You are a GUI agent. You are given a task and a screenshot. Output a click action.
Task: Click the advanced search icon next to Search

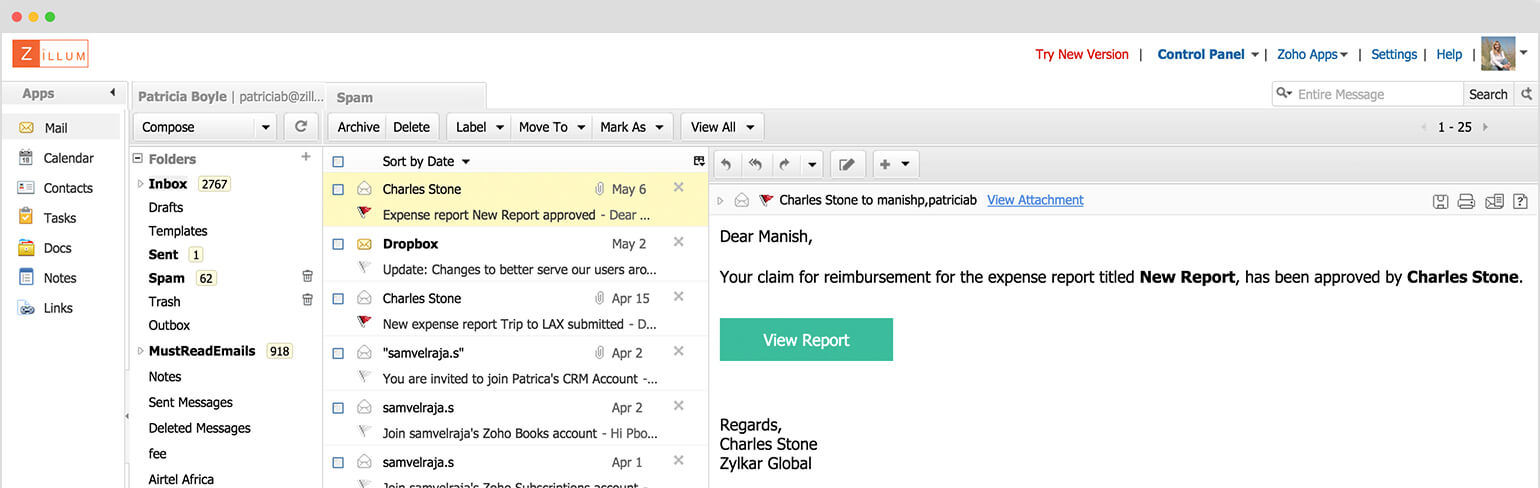click(x=1526, y=94)
